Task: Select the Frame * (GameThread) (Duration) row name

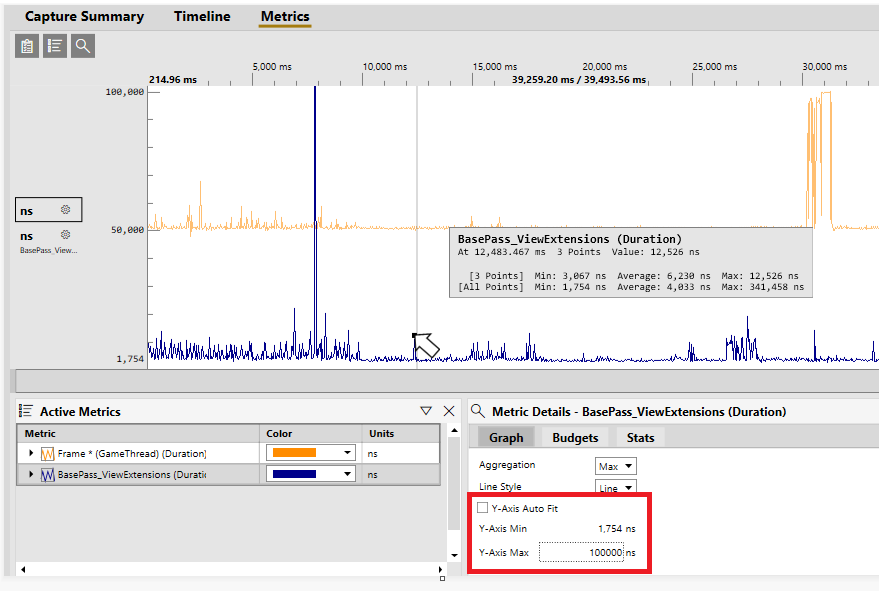Action: tap(132, 453)
